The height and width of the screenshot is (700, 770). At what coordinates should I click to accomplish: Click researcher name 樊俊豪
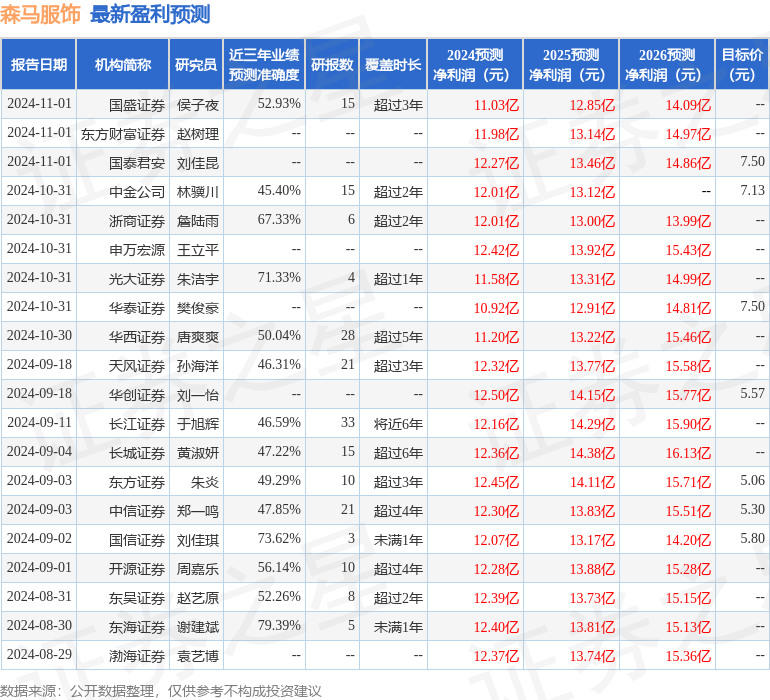coord(198,308)
